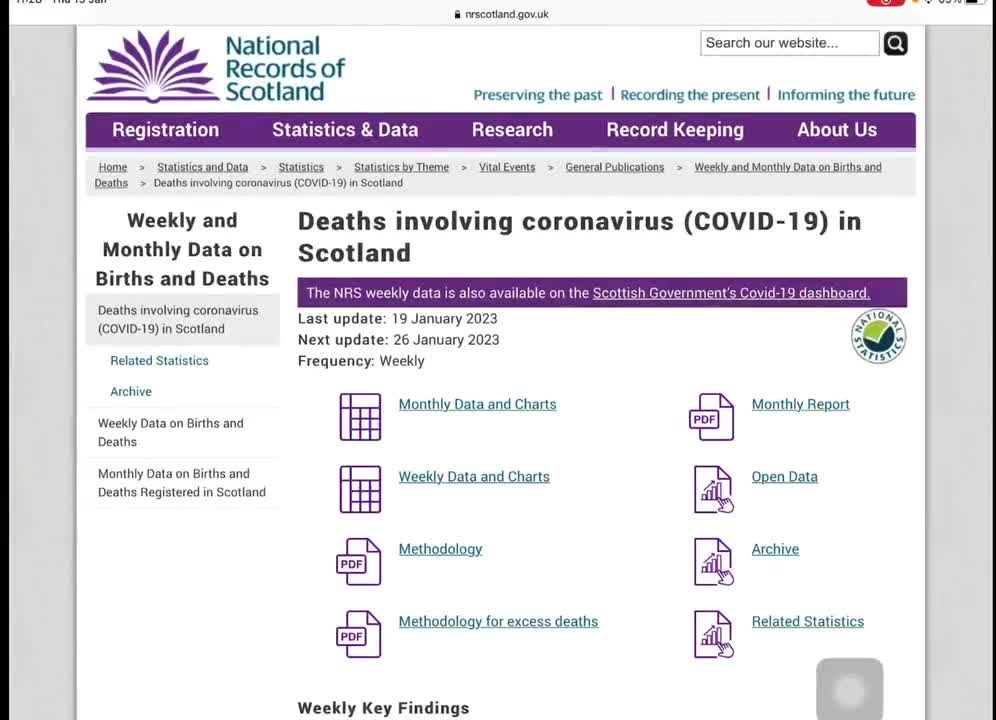Open the Monthly Data and Charts spreadsheet icon

pos(360,416)
